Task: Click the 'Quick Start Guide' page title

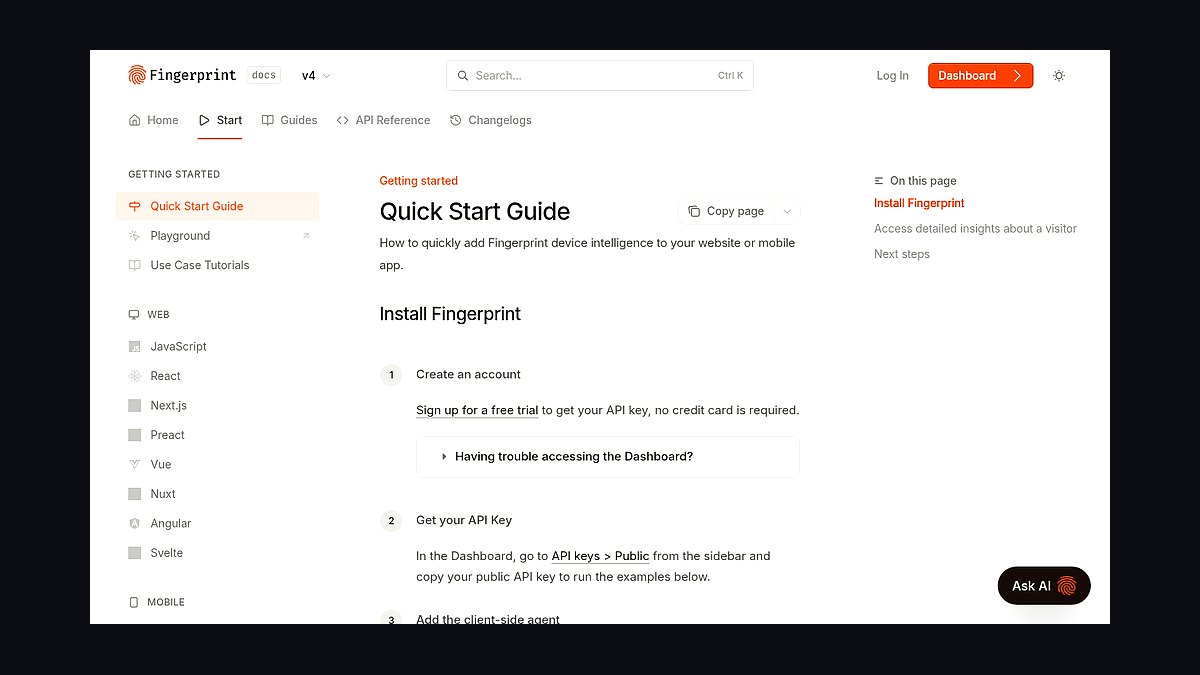Action: (475, 212)
